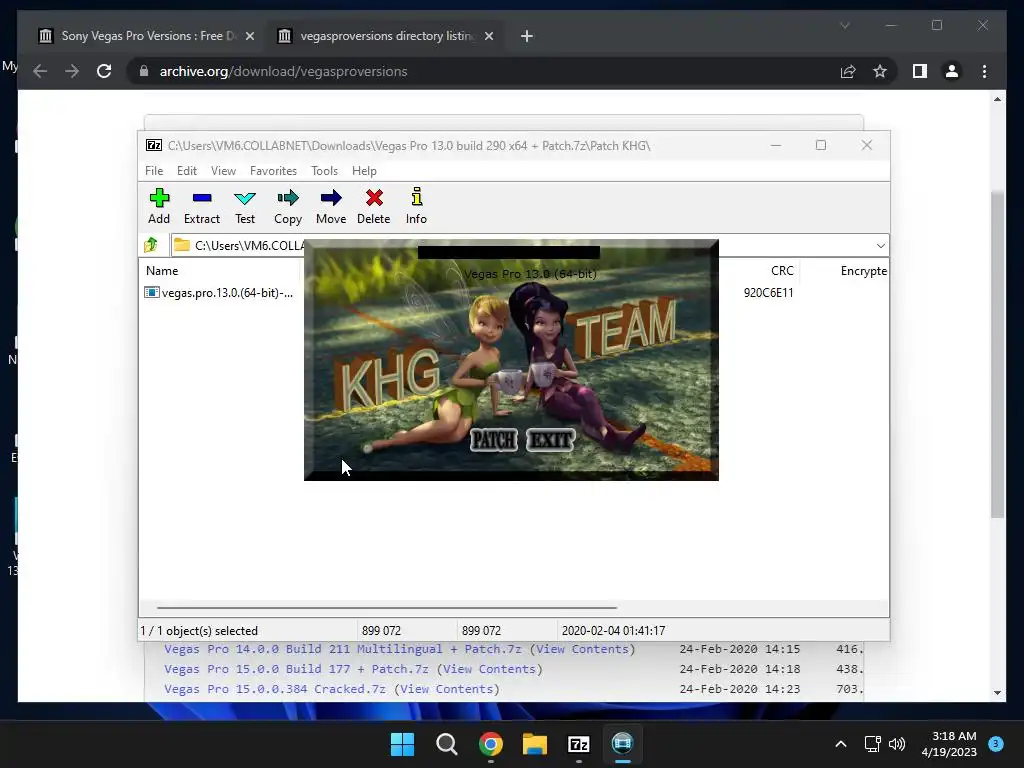Click the Extract toolbar icon
This screenshot has height=768, width=1024.
point(201,206)
